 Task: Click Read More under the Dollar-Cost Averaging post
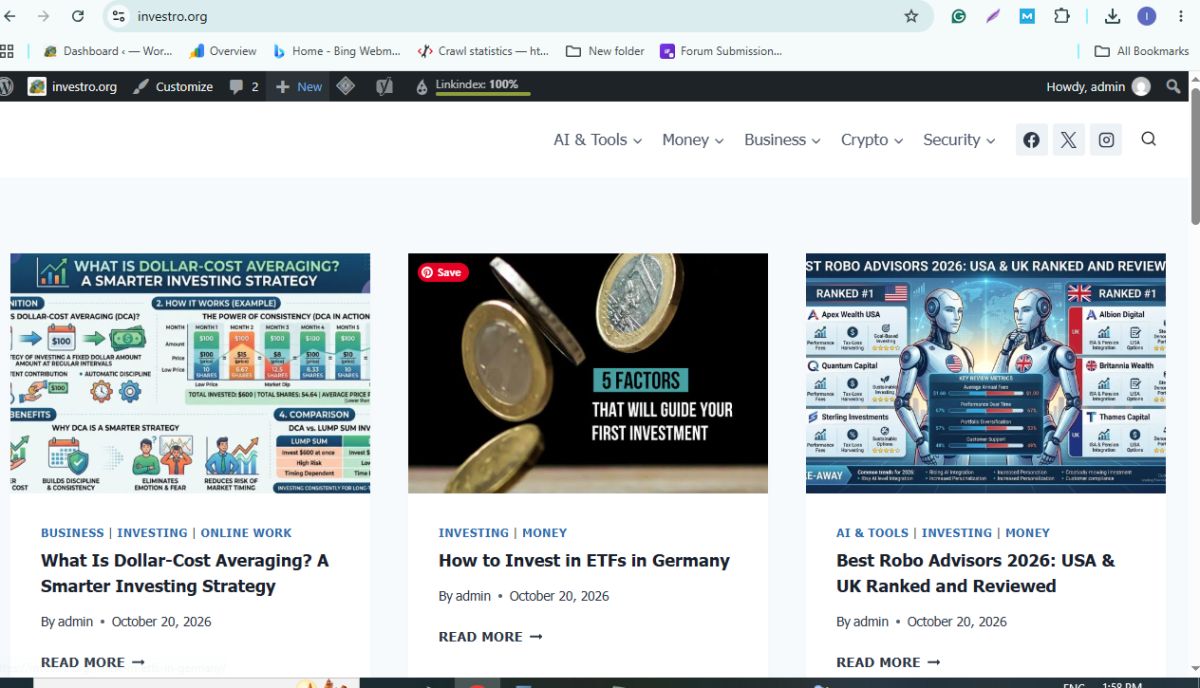point(92,662)
